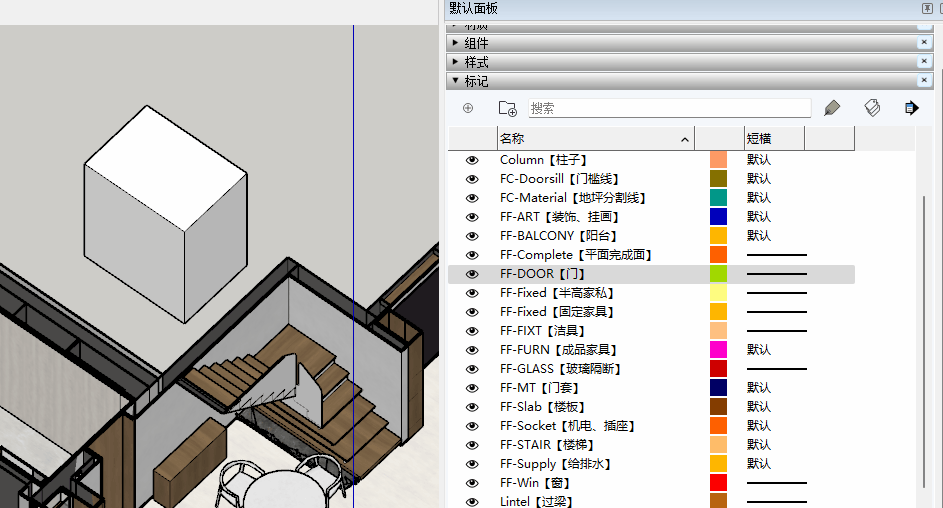
Task: Close the 样式 panel section
Action: tap(924, 62)
